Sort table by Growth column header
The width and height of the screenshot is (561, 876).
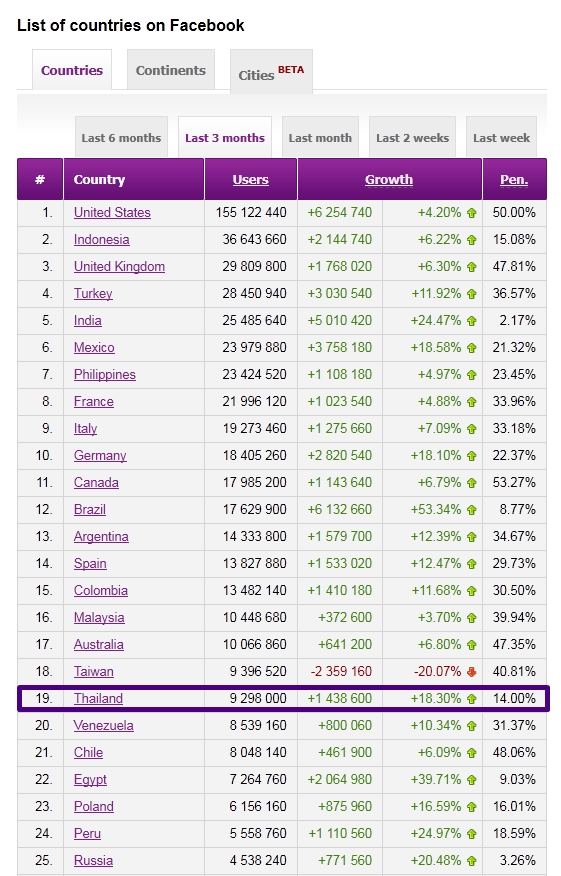click(389, 179)
